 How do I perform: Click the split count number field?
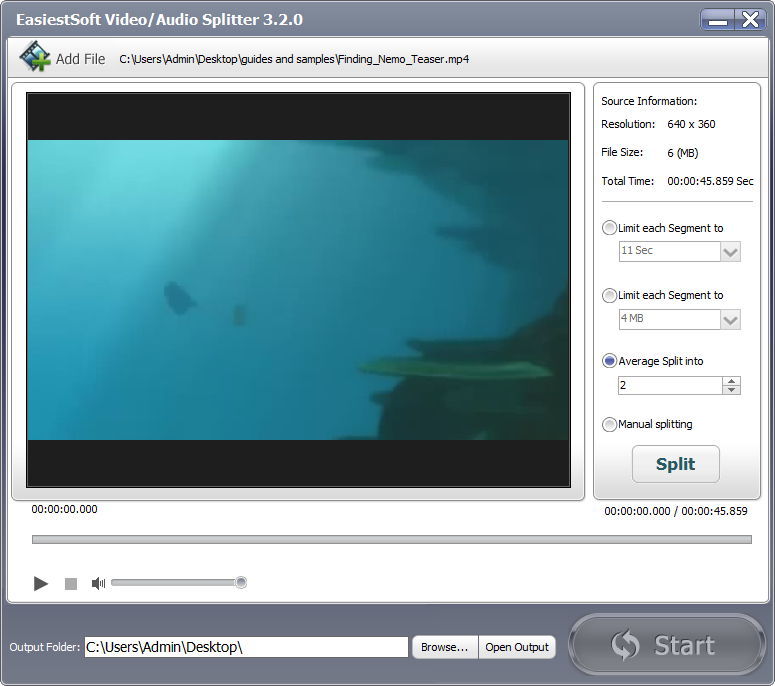click(x=670, y=386)
